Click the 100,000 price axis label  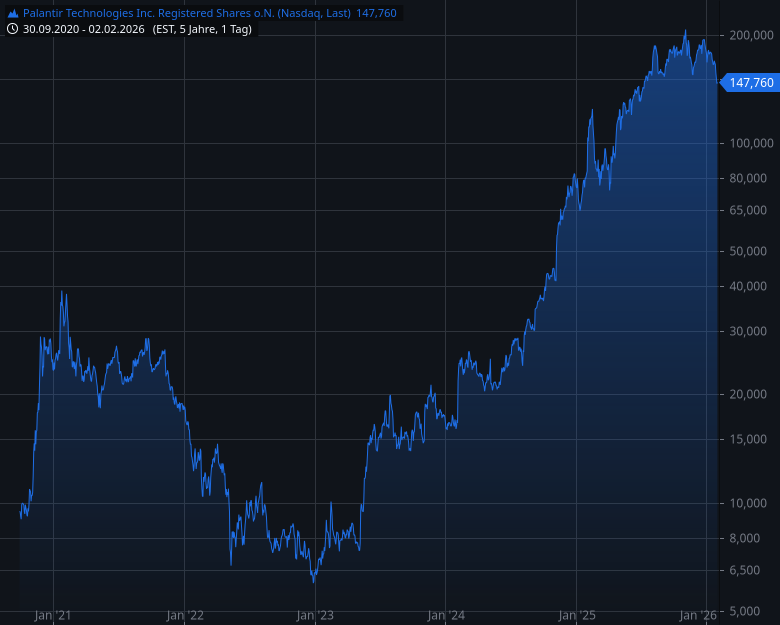tap(751, 143)
